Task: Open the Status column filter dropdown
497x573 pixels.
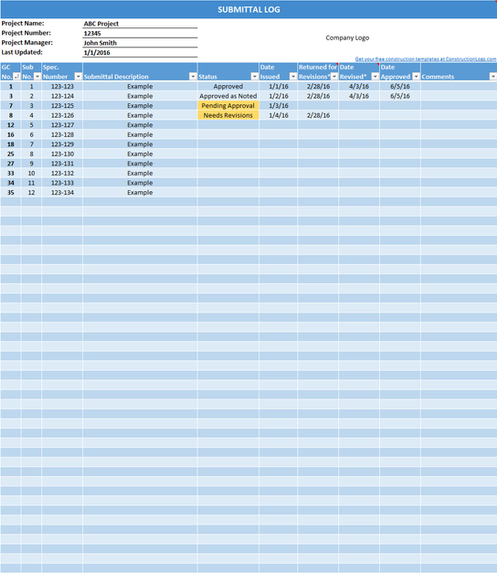Action: (x=255, y=76)
